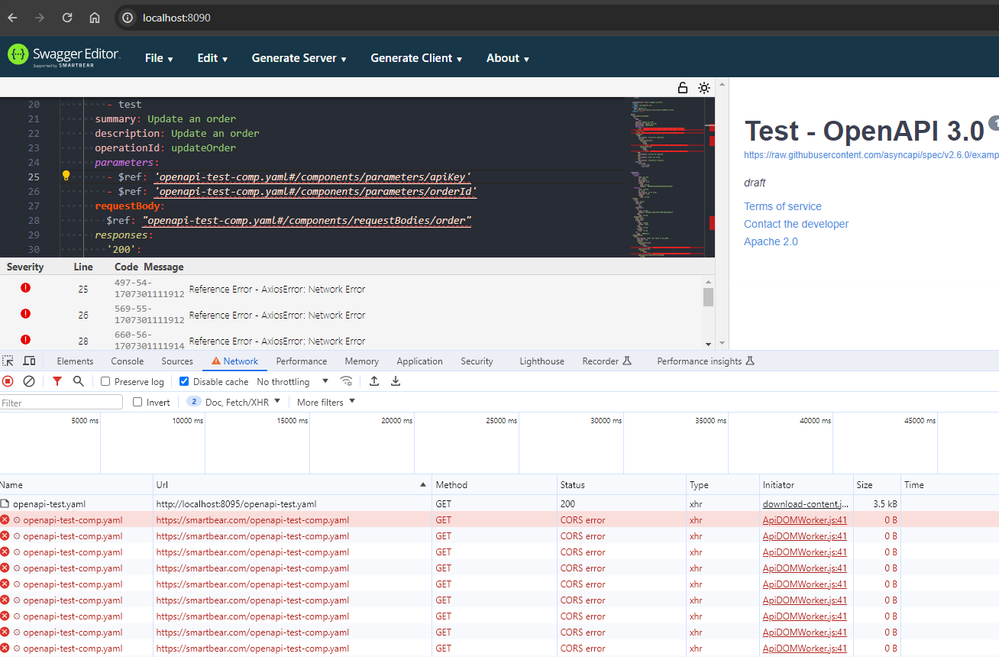Click the export HAR download icon
999x657 pixels.
click(x=395, y=381)
